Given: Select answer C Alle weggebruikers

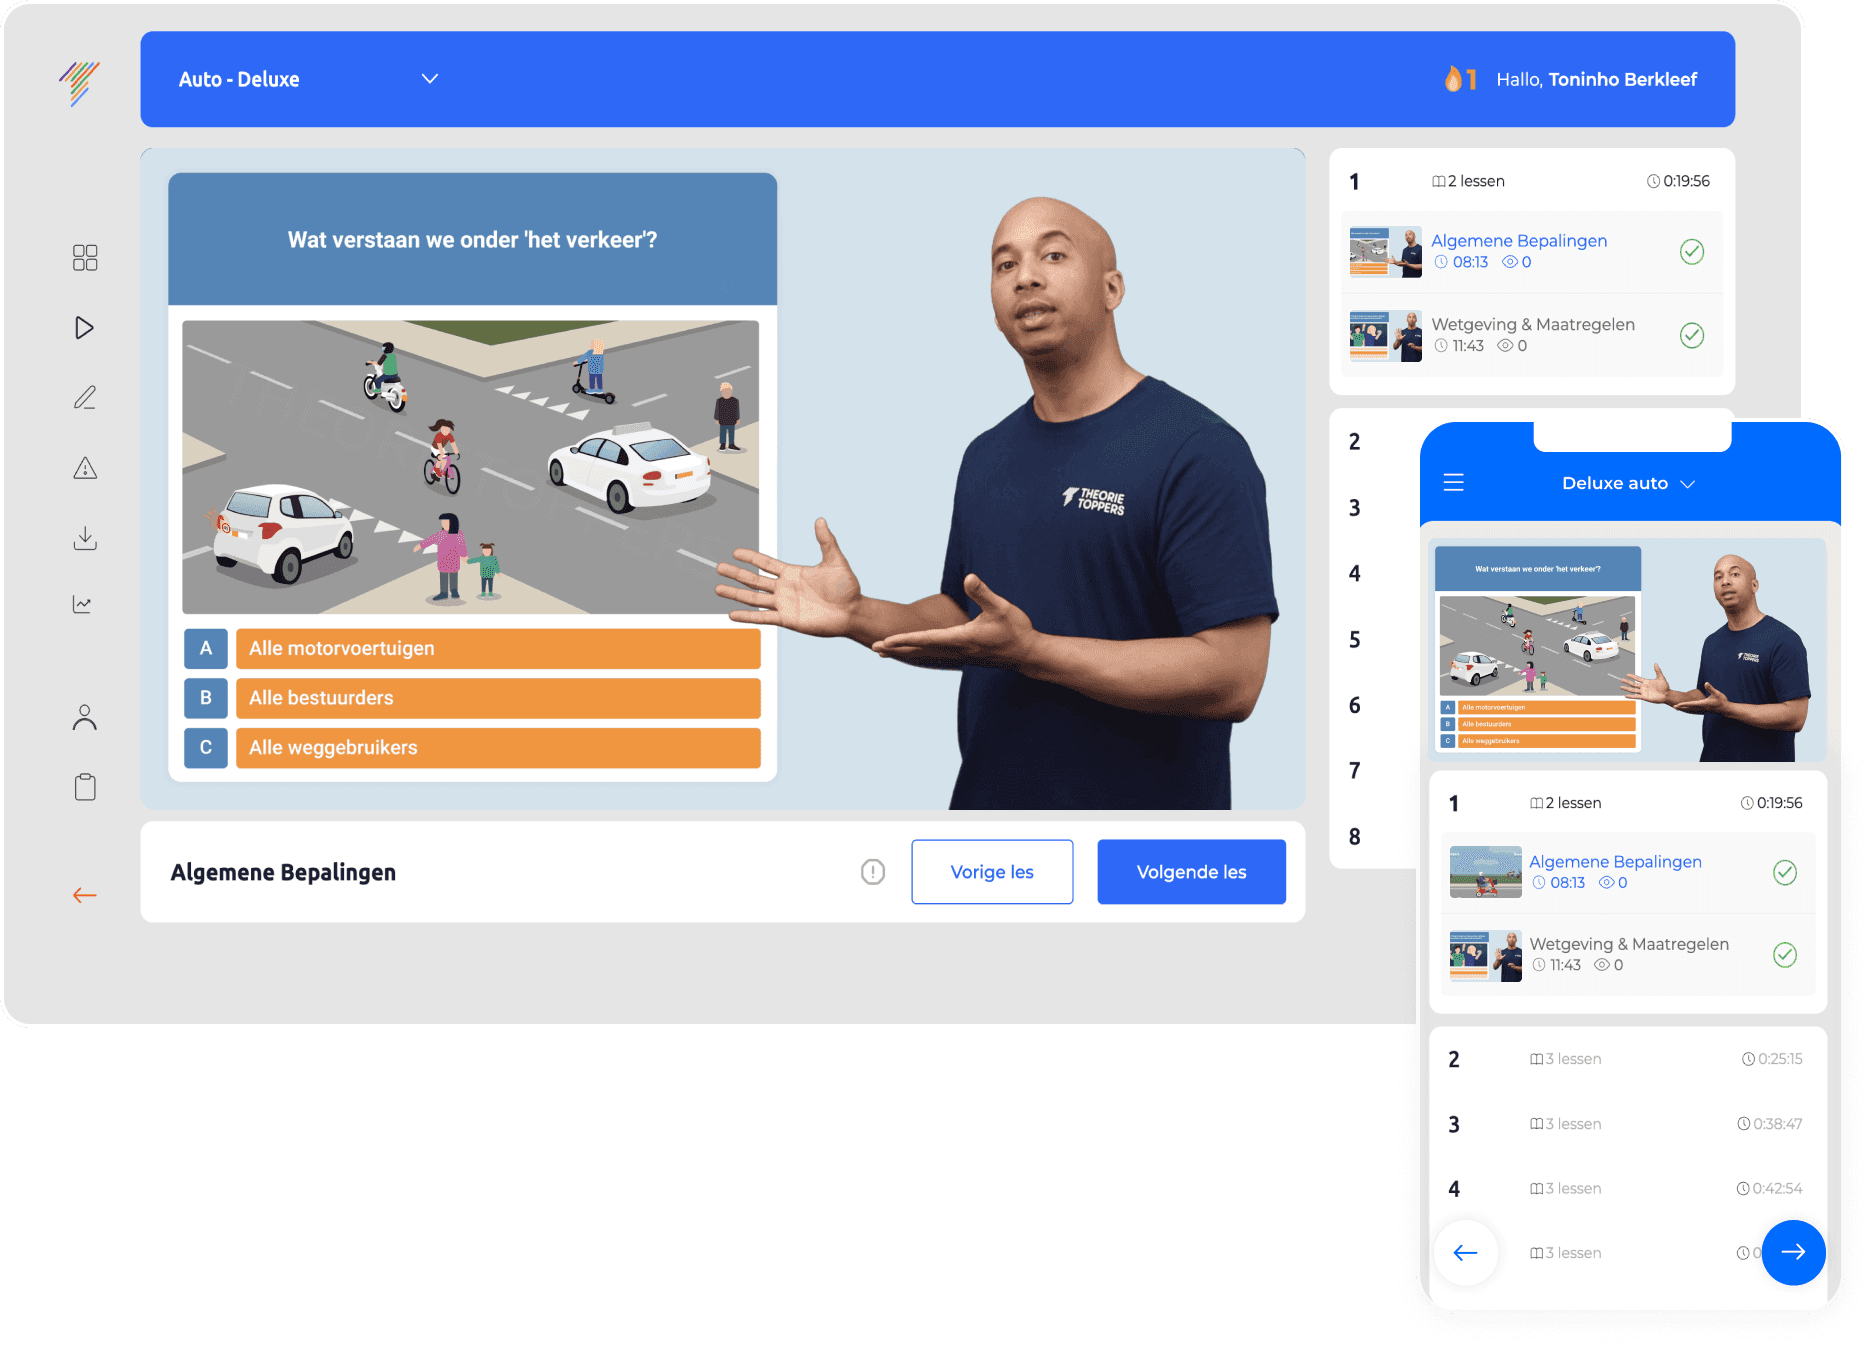Looking at the screenshot, I should [497, 748].
